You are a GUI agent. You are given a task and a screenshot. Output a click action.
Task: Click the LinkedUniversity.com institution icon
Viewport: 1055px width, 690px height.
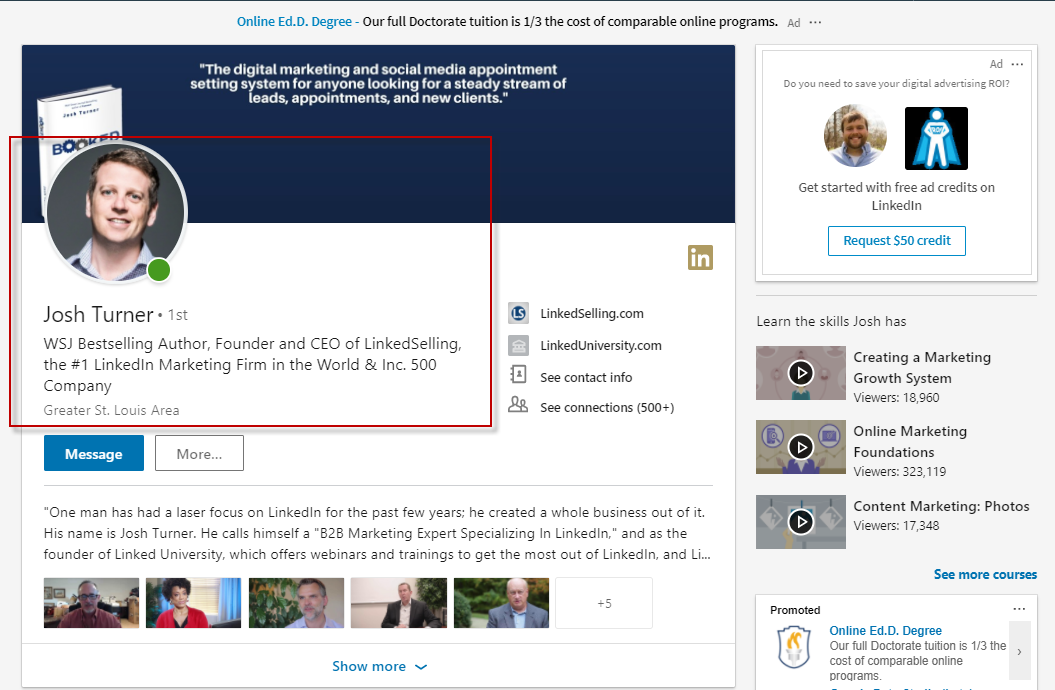click(x=518, y=346)
